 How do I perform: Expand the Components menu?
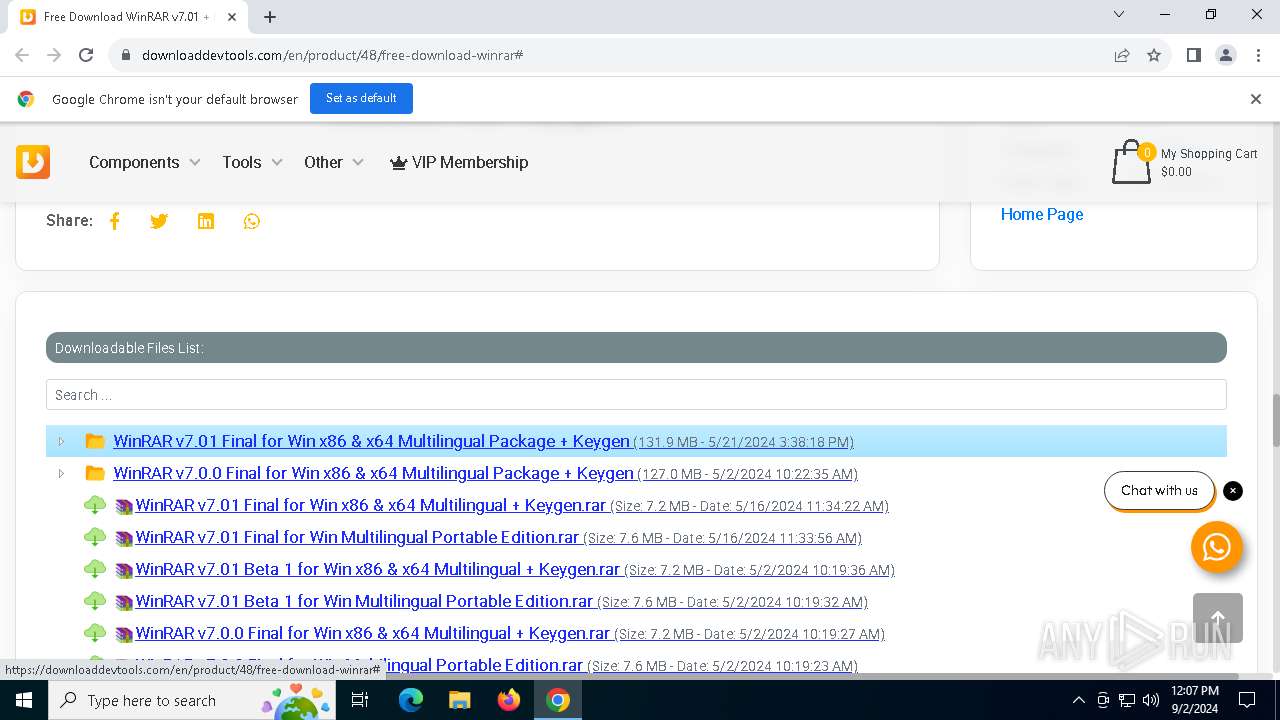click(145, 162)
